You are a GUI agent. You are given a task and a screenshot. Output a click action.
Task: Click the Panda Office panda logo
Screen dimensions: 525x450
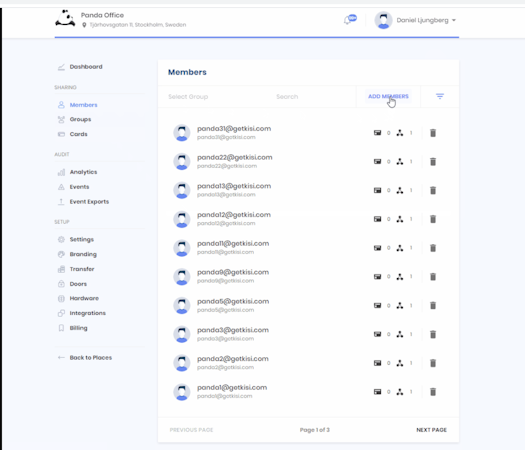(65, 19)
